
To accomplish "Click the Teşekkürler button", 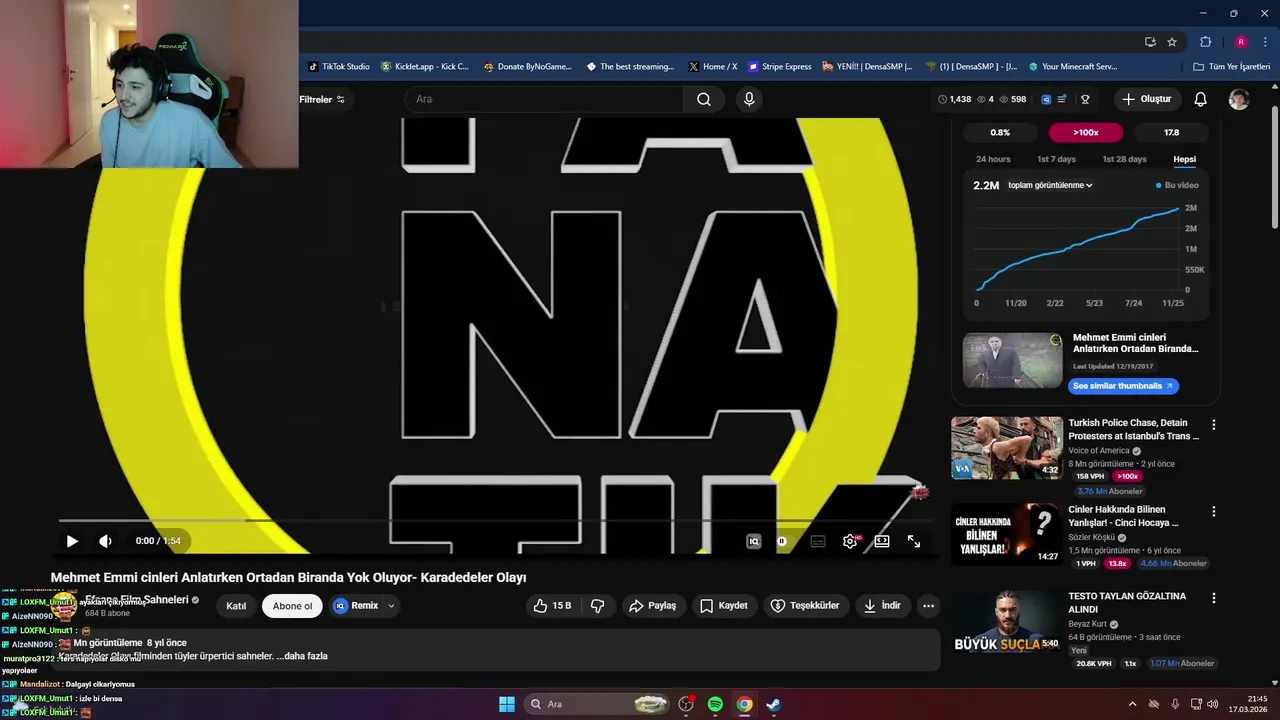I will (805, 606).
